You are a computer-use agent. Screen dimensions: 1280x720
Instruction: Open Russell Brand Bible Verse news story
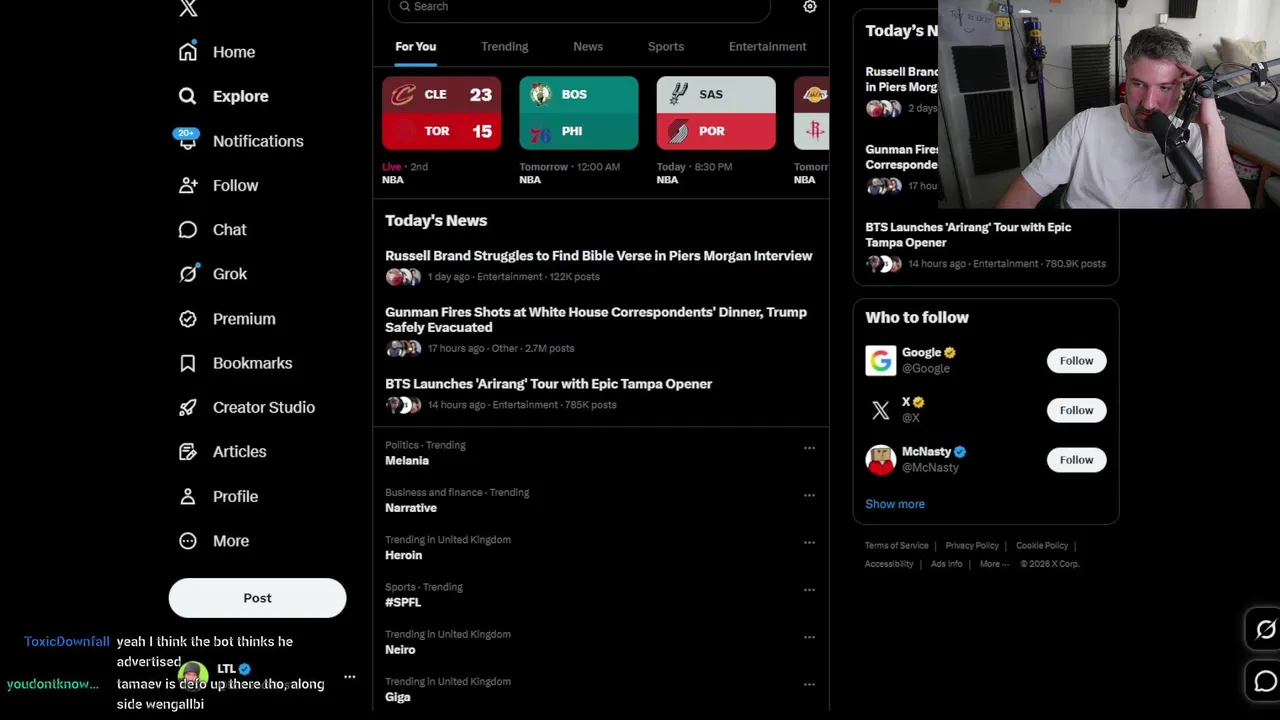tap(599, 256)
